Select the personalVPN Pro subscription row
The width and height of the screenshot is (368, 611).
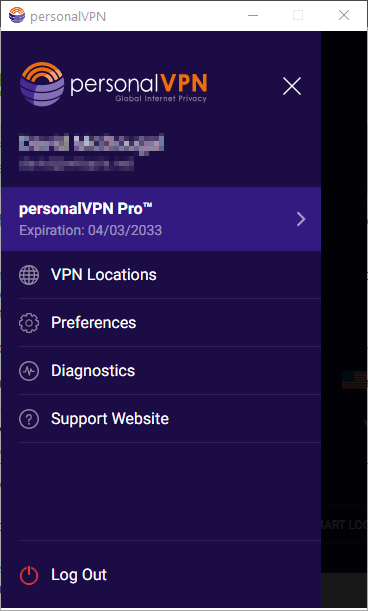161,219
